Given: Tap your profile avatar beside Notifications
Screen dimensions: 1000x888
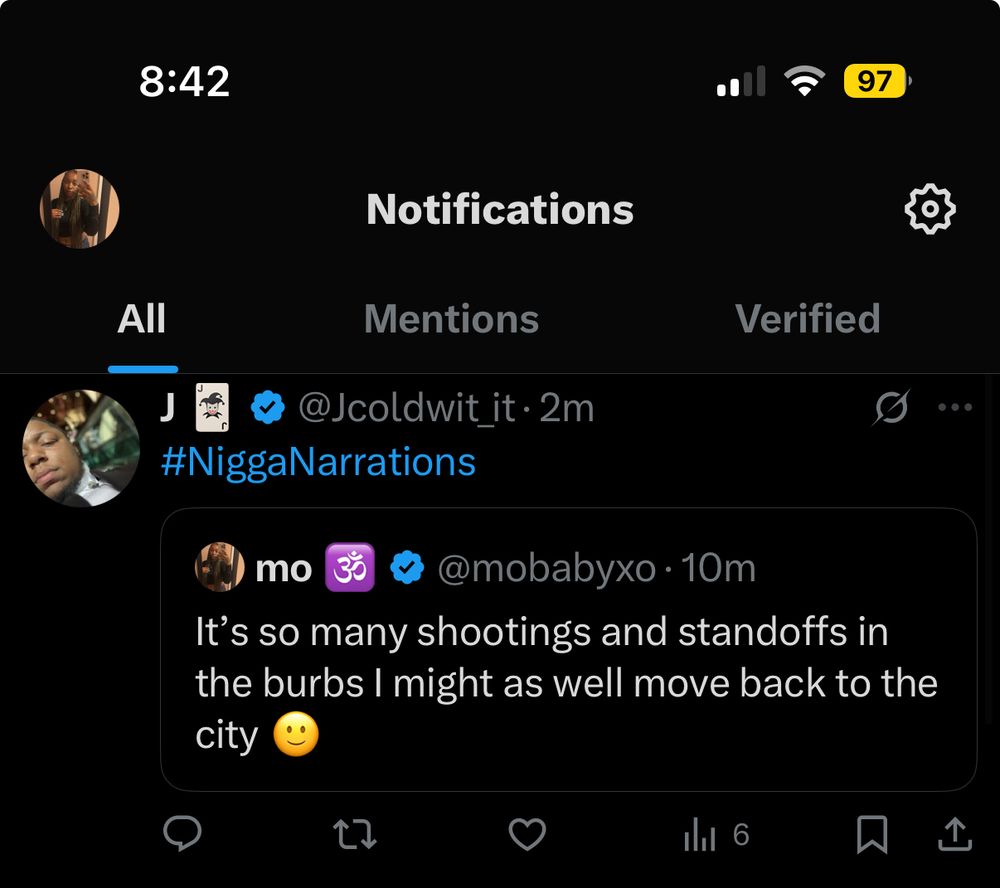Looking at the screenshot, I should coord(80,209).
